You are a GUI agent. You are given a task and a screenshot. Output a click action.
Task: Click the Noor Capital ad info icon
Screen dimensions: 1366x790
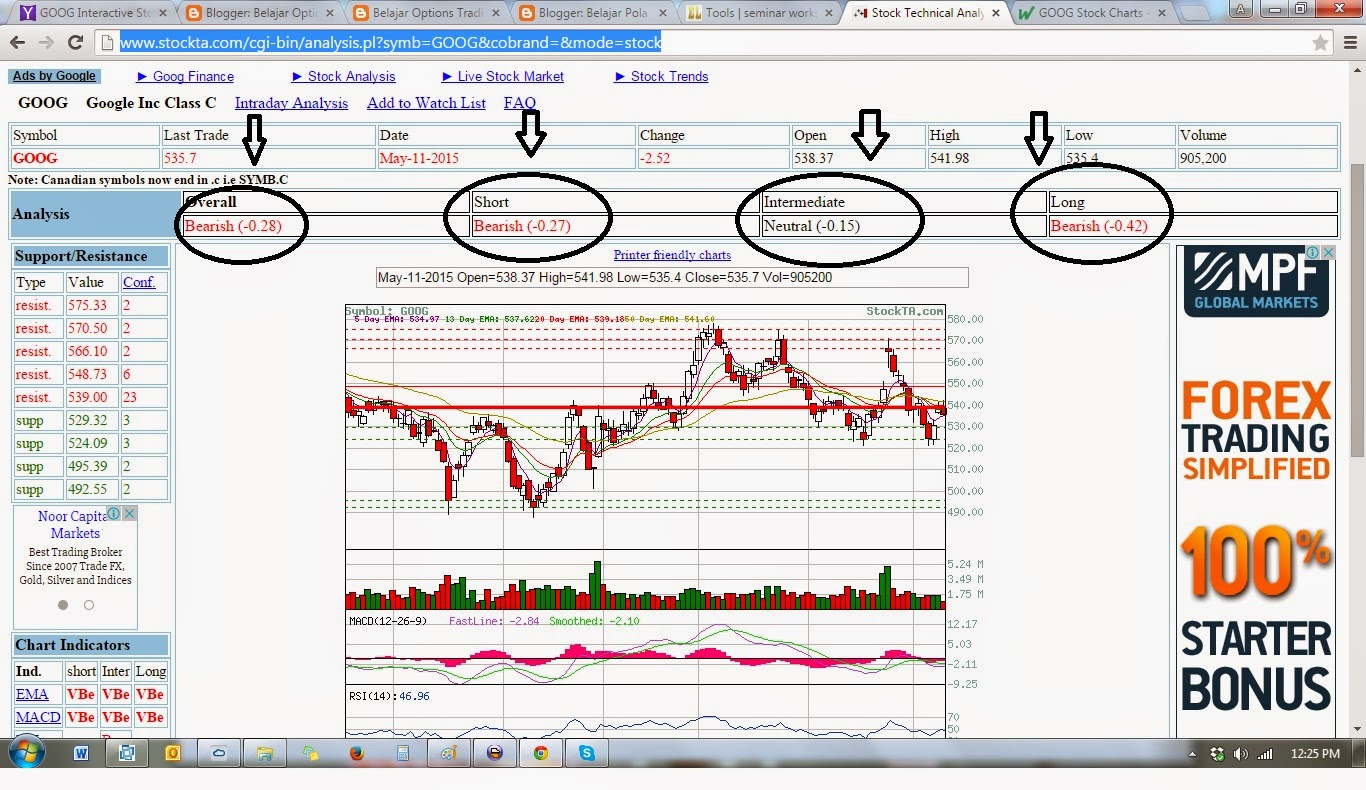(x=114, y=514)
